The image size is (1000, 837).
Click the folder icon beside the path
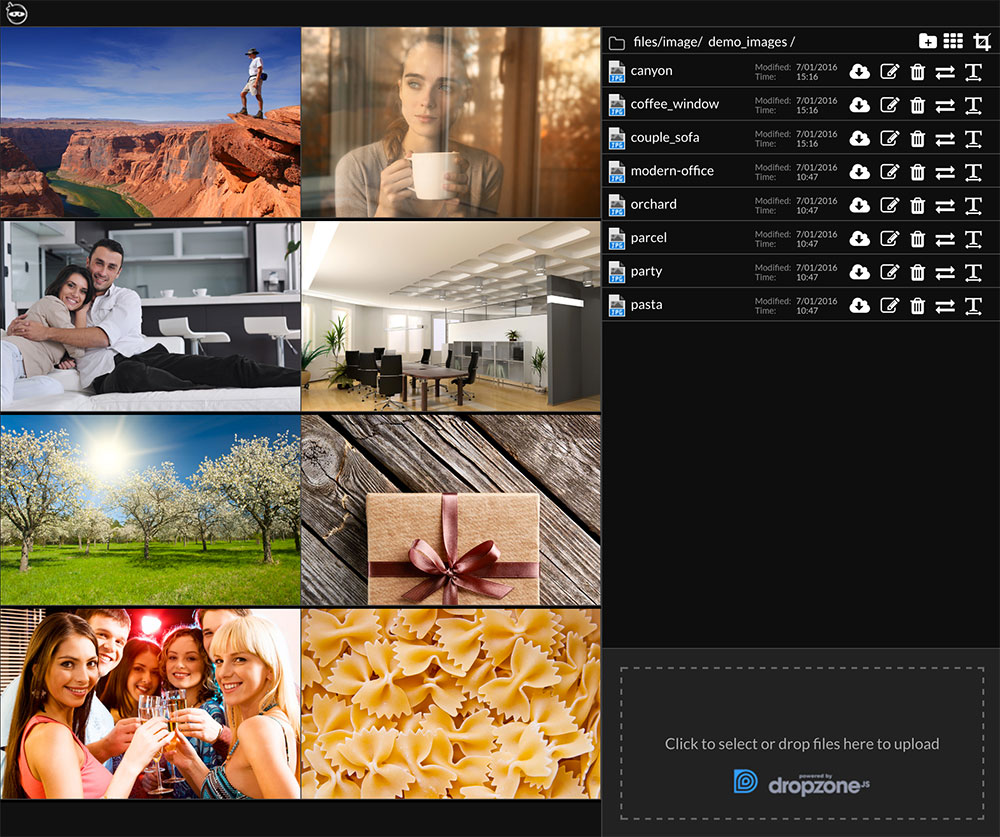tap(617, 43)
